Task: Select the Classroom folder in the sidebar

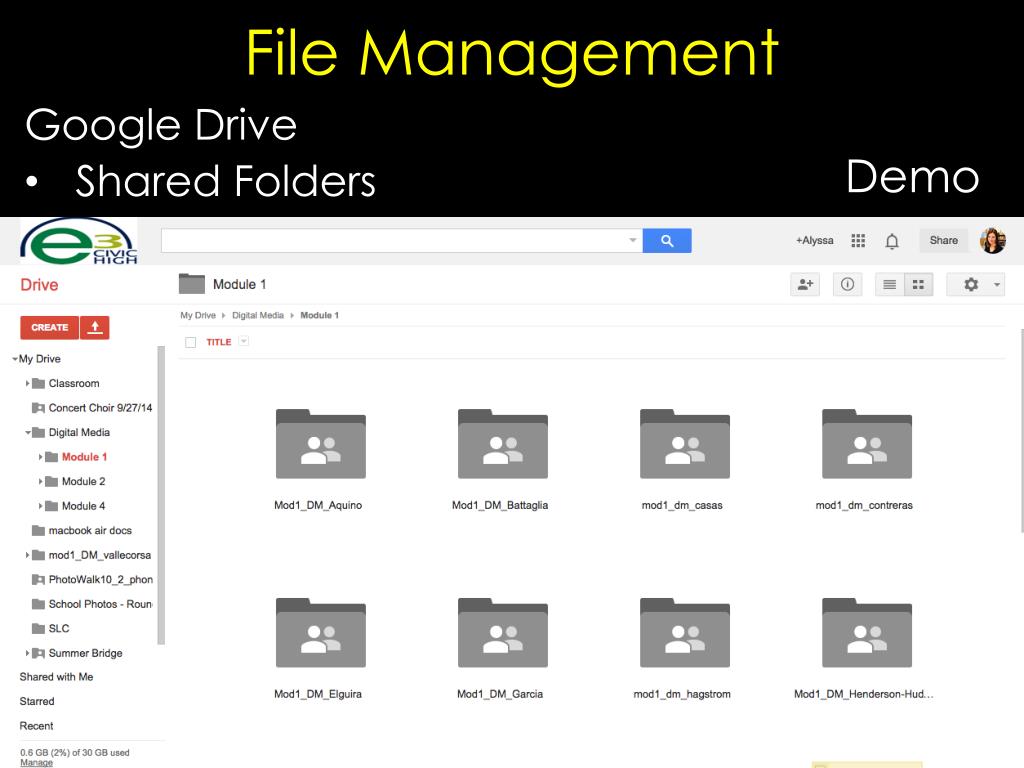Action: click(74, 383)
